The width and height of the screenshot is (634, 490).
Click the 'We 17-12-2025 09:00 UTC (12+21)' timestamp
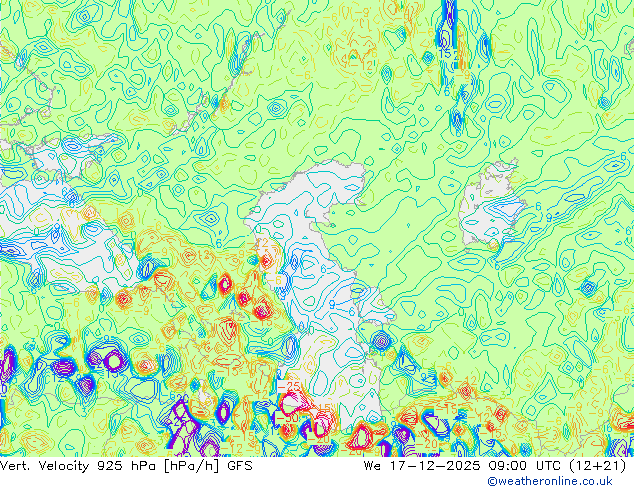tap(495, 466)
